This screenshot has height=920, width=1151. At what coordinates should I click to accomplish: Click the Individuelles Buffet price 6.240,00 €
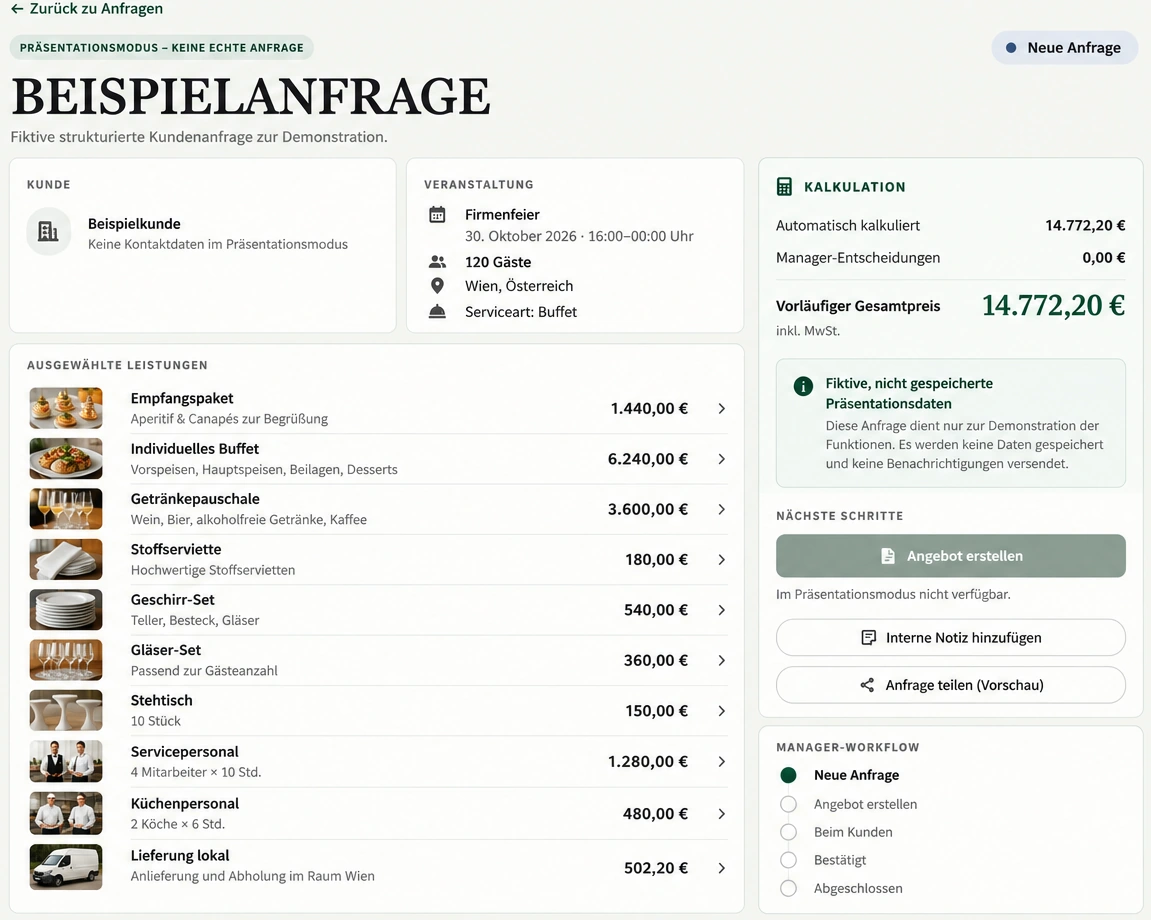(x=647, y=459)
